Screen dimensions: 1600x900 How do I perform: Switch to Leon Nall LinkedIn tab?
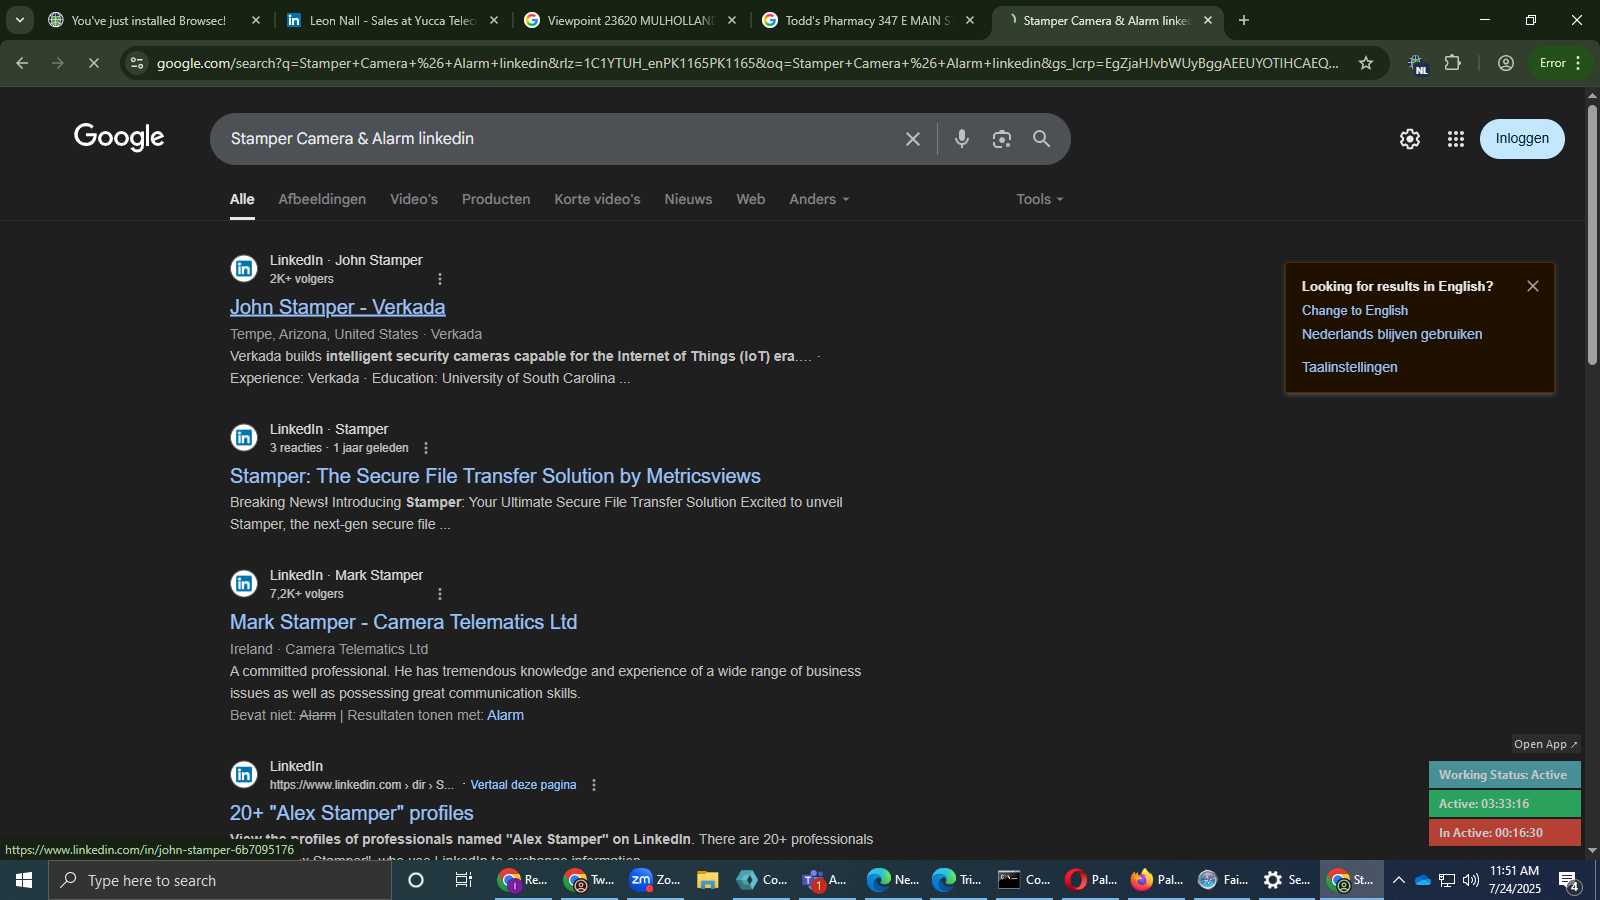coord(390,20)
